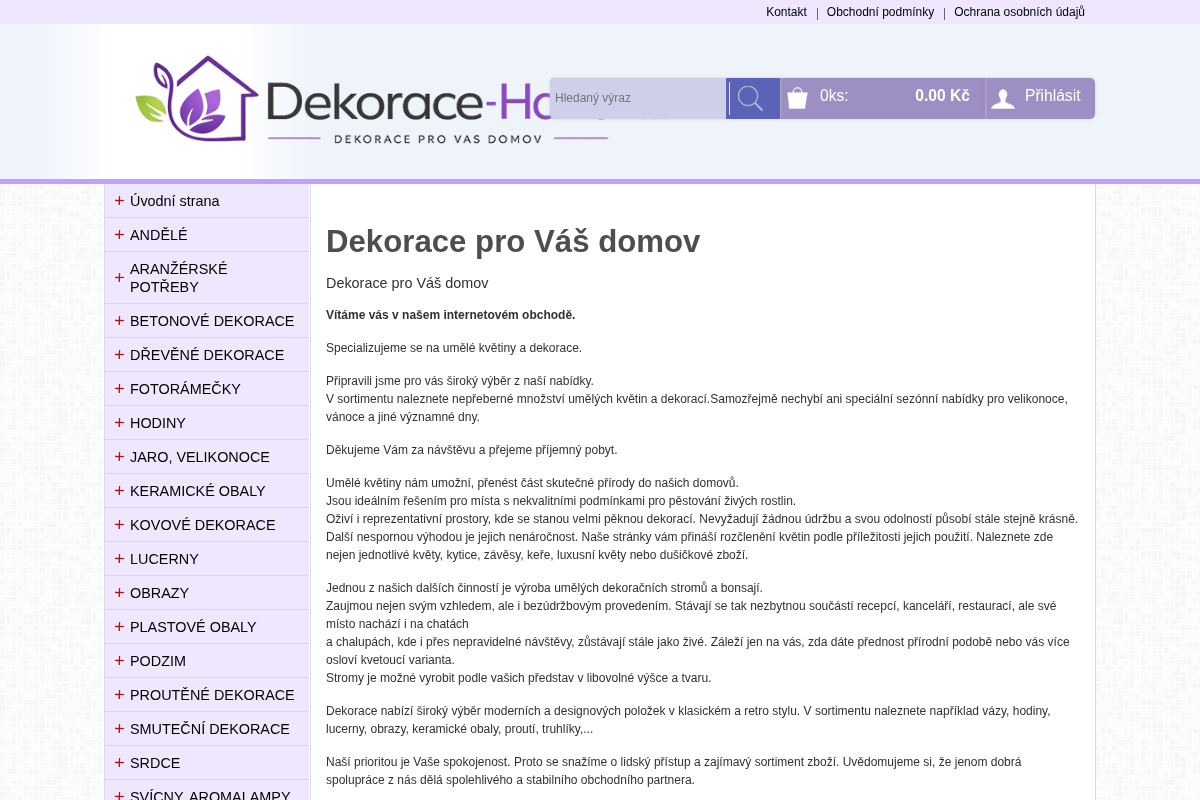This screenshot has width=1200, height=800.
Task: Click the heading Dekorace pro Váš domov
Action: click(x=513, y=241)
